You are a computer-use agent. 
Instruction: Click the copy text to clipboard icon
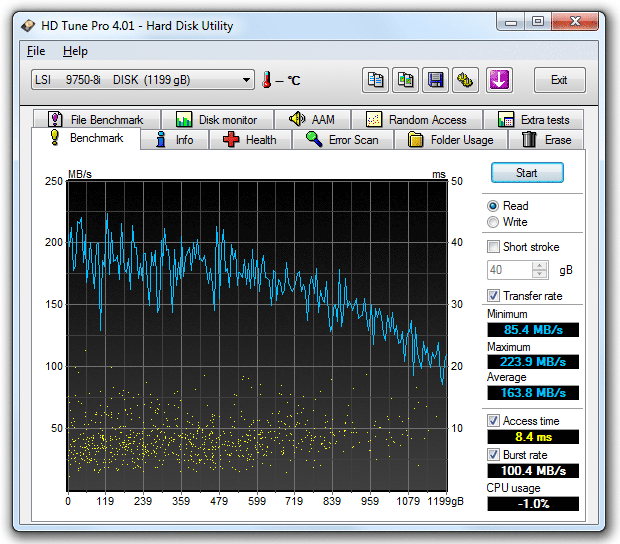375,80
